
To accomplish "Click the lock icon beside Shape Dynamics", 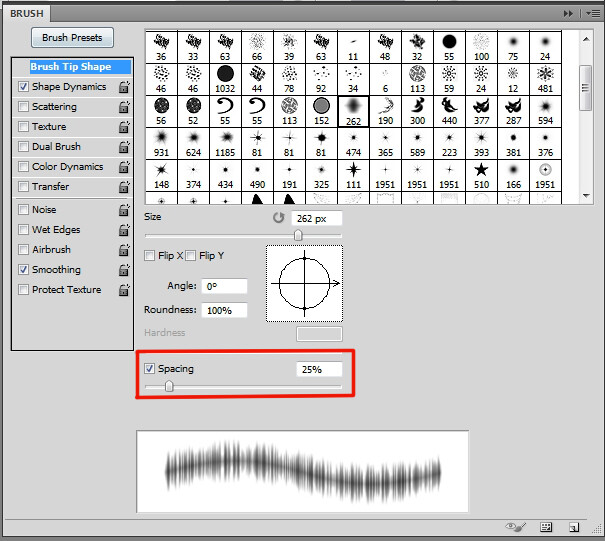I will (124, 87).
